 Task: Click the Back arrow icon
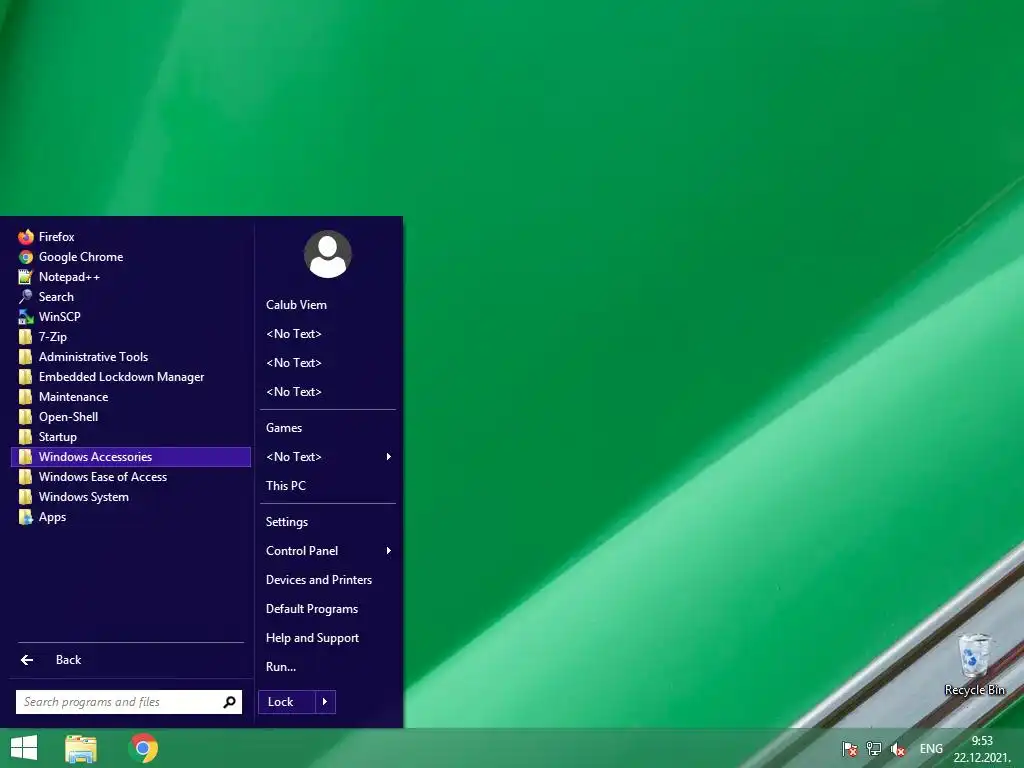click(27, 660)
